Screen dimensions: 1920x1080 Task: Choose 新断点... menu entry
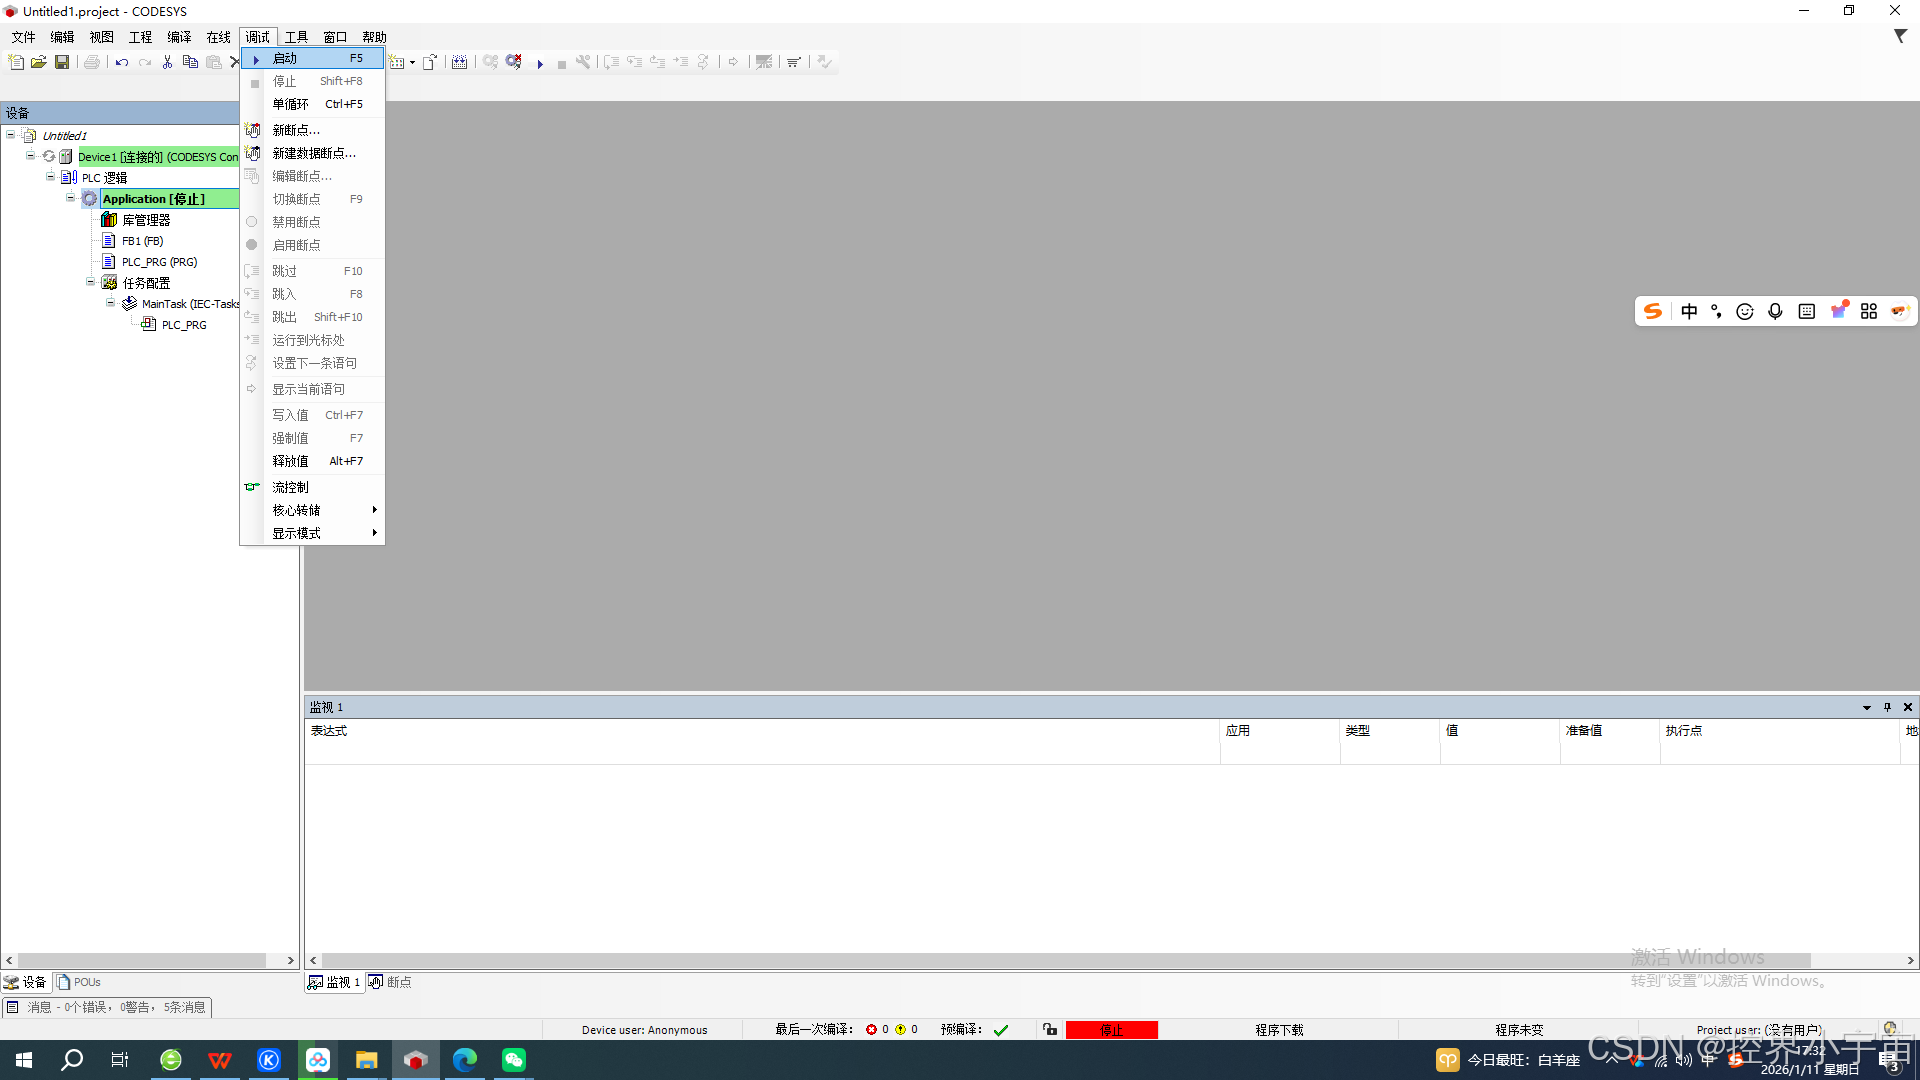coord(296,130)
